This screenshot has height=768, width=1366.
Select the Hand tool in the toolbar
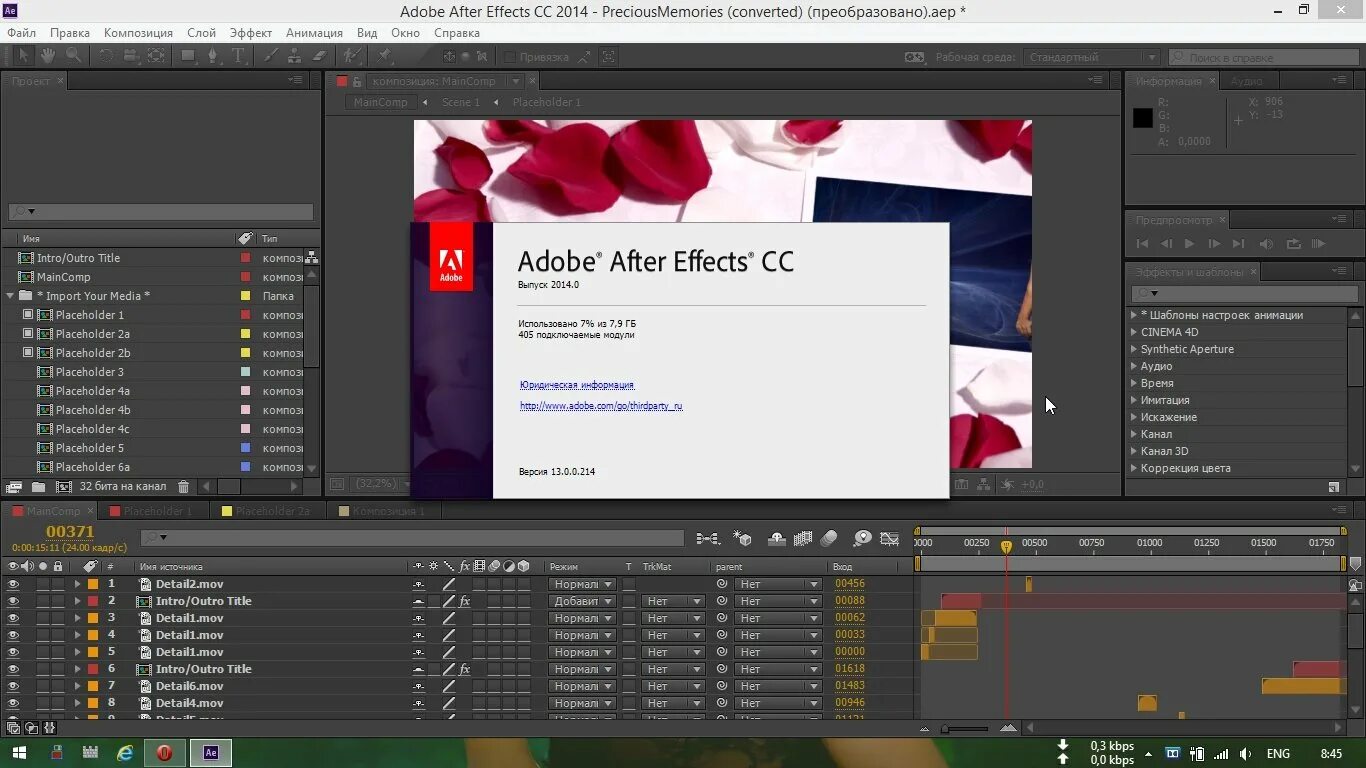click(x=47, y=56)
